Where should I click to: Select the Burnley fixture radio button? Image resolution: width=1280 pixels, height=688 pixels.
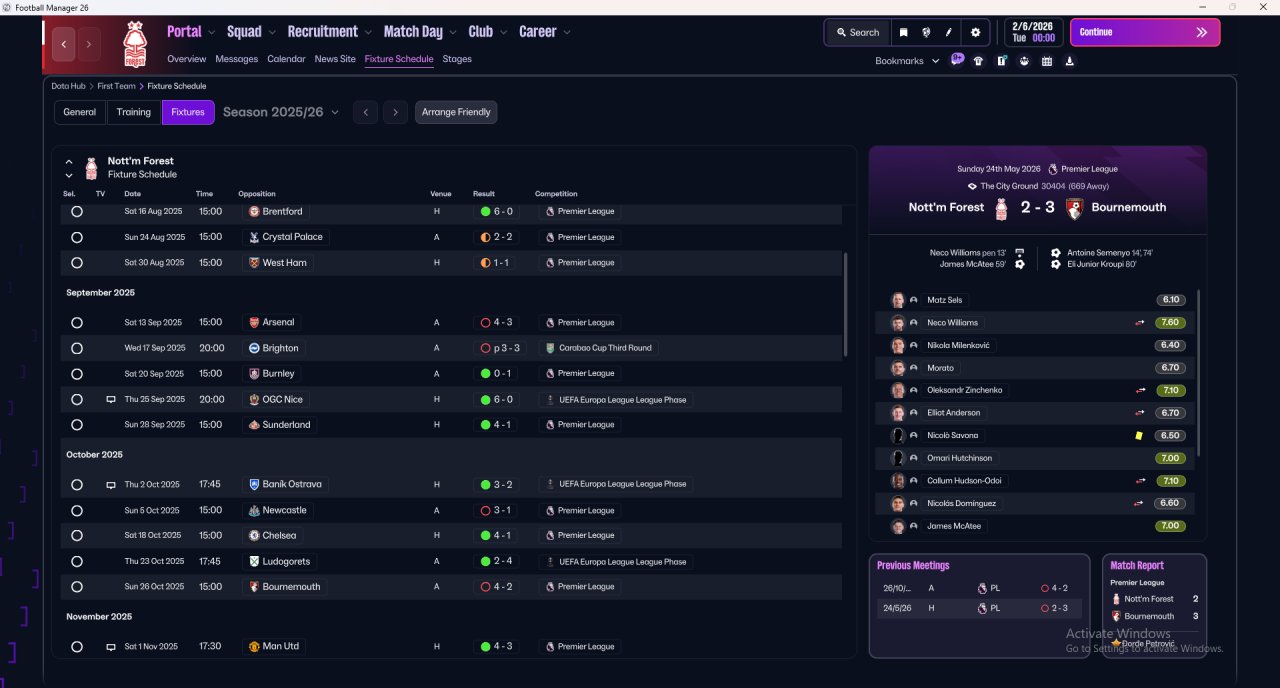point(77,374)
